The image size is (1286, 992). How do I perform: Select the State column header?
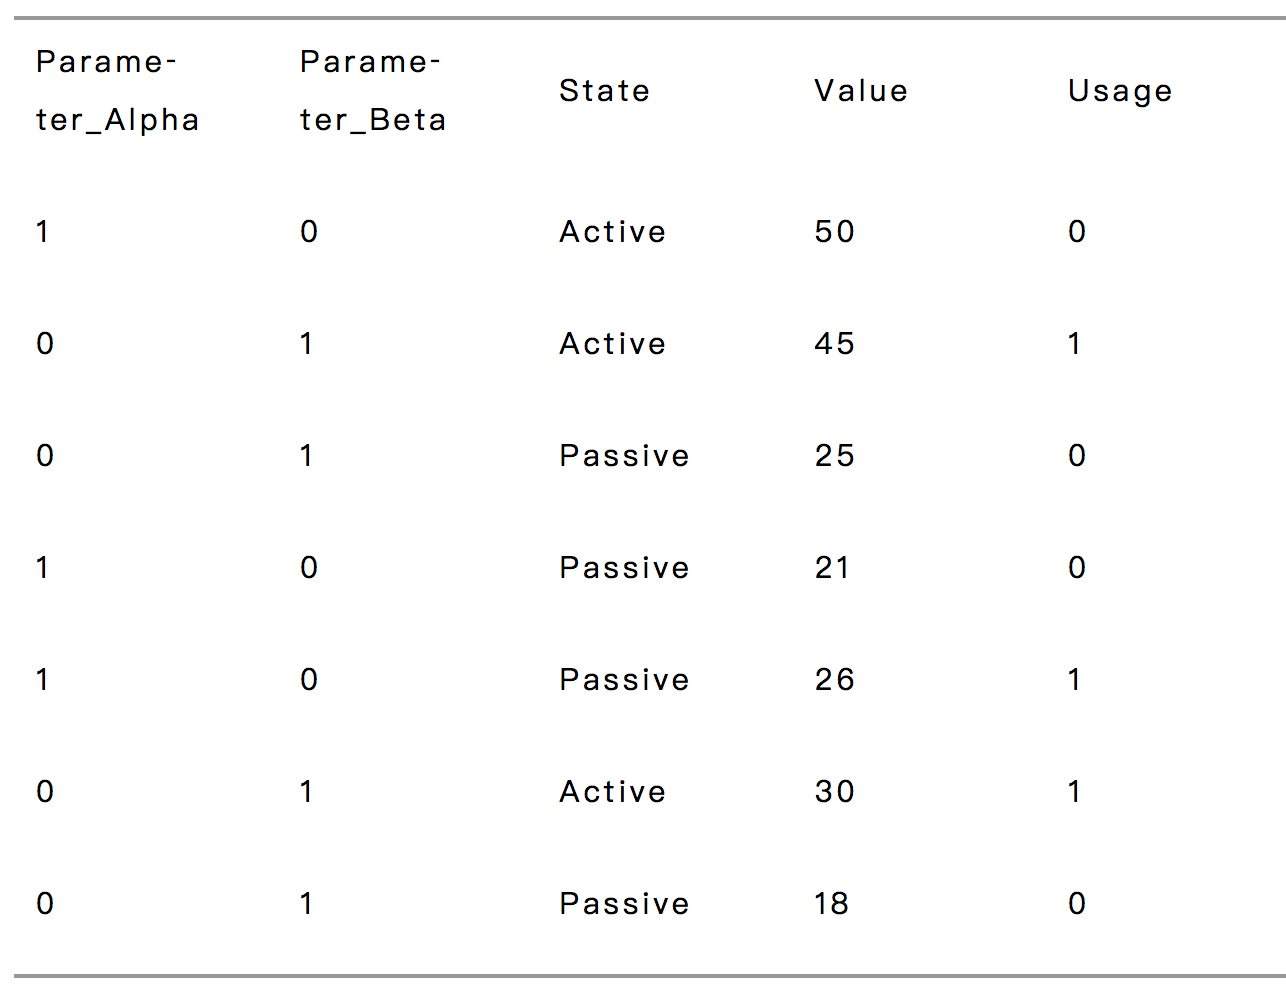(604, 91)
